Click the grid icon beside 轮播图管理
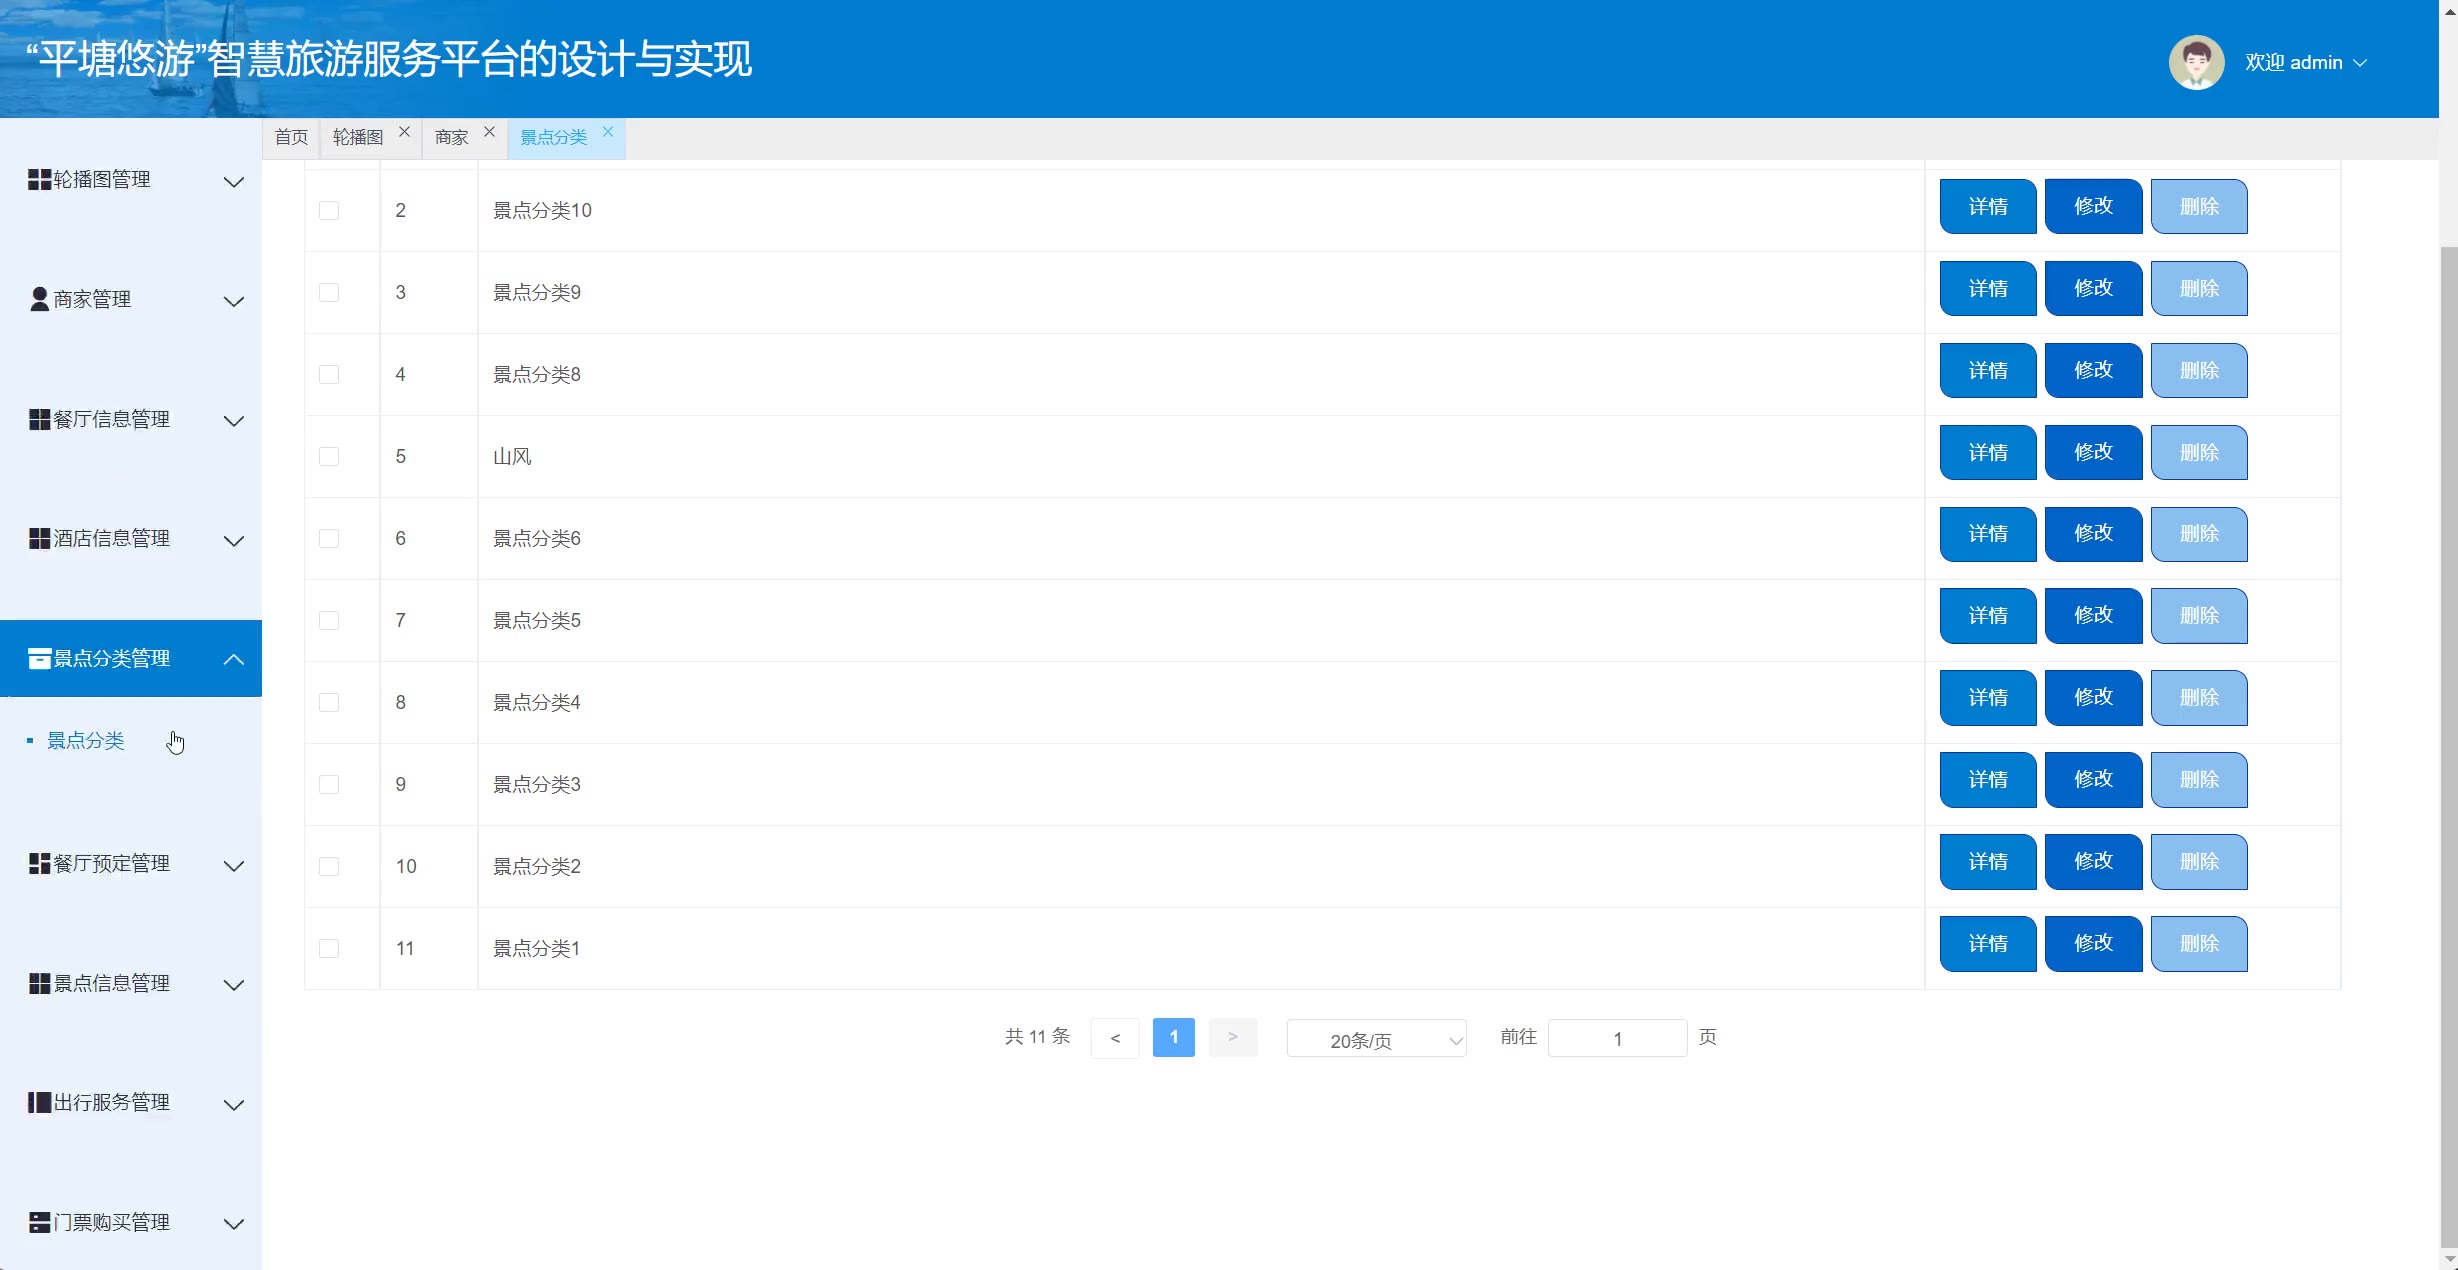2458x1270 pixels. tap(39, 180)
